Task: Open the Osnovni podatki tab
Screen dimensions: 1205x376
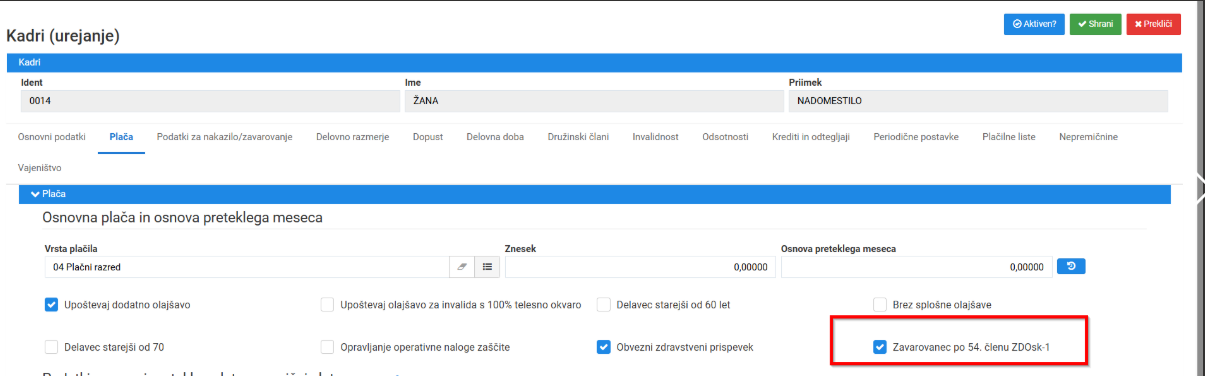Action: coord(52,136)
